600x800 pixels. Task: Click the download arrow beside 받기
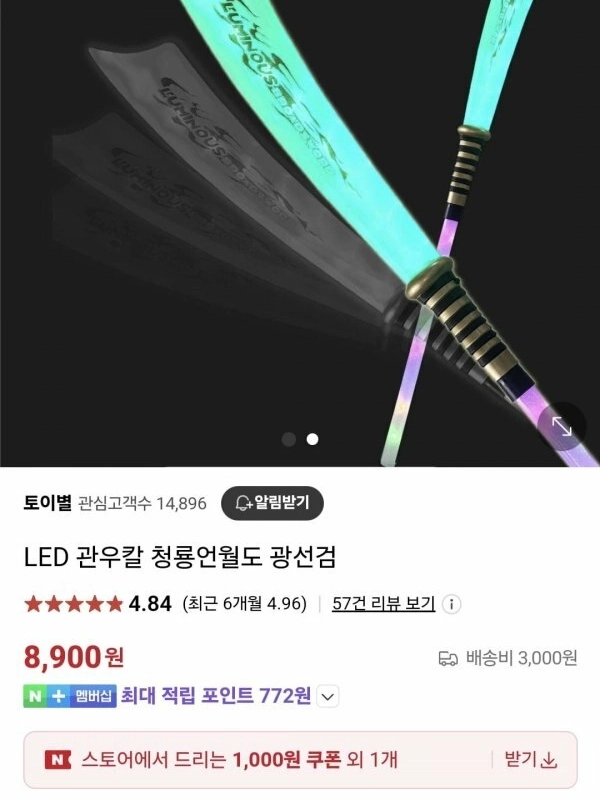click(548, 761)
